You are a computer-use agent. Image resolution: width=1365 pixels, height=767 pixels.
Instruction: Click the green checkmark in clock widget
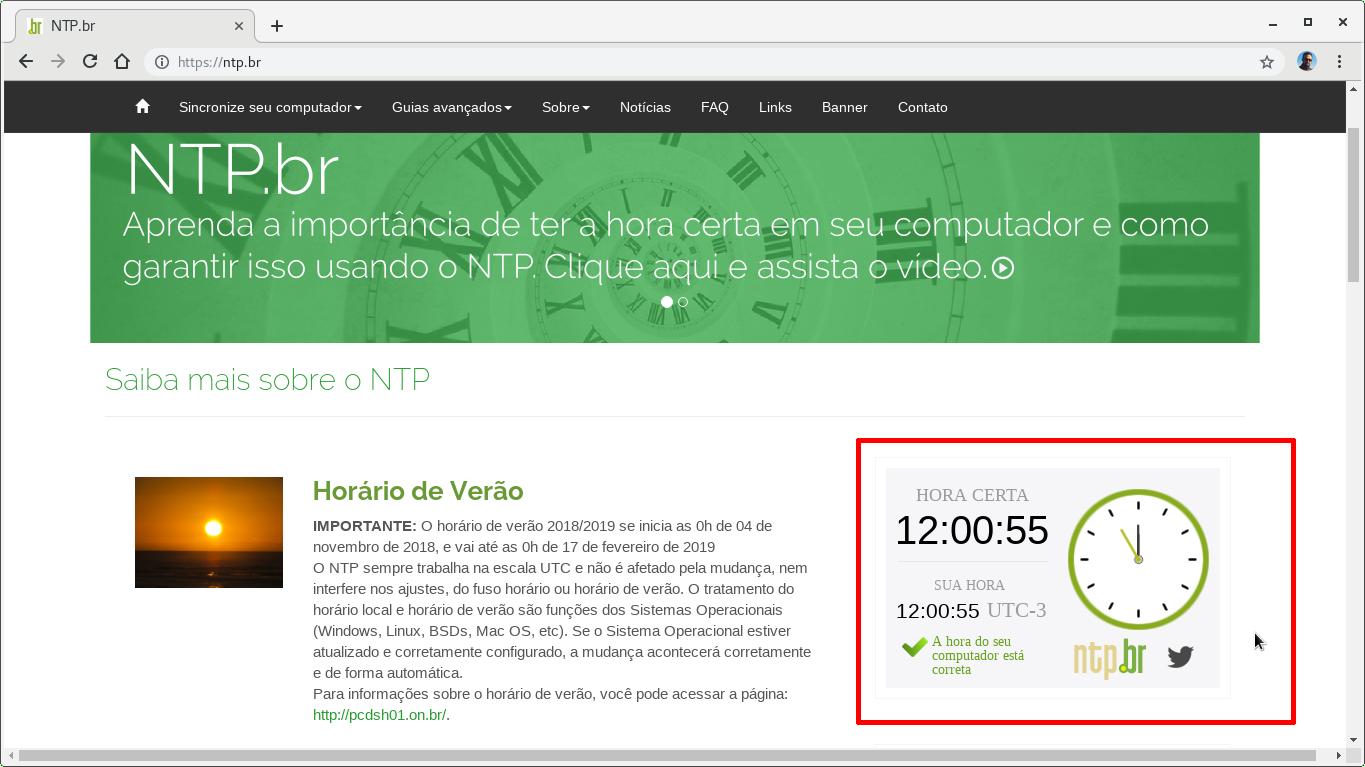coord(914,647)
